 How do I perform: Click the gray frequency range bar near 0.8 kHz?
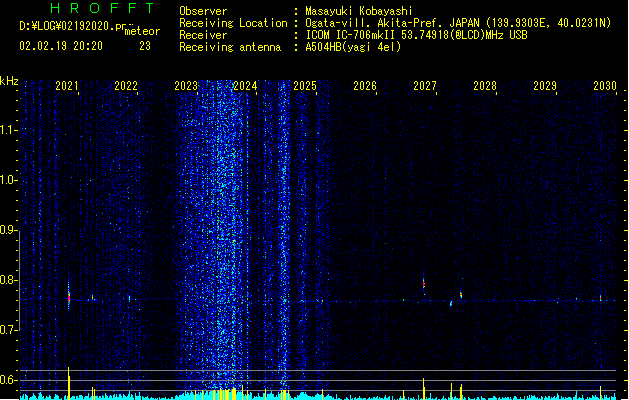point(19,280)
